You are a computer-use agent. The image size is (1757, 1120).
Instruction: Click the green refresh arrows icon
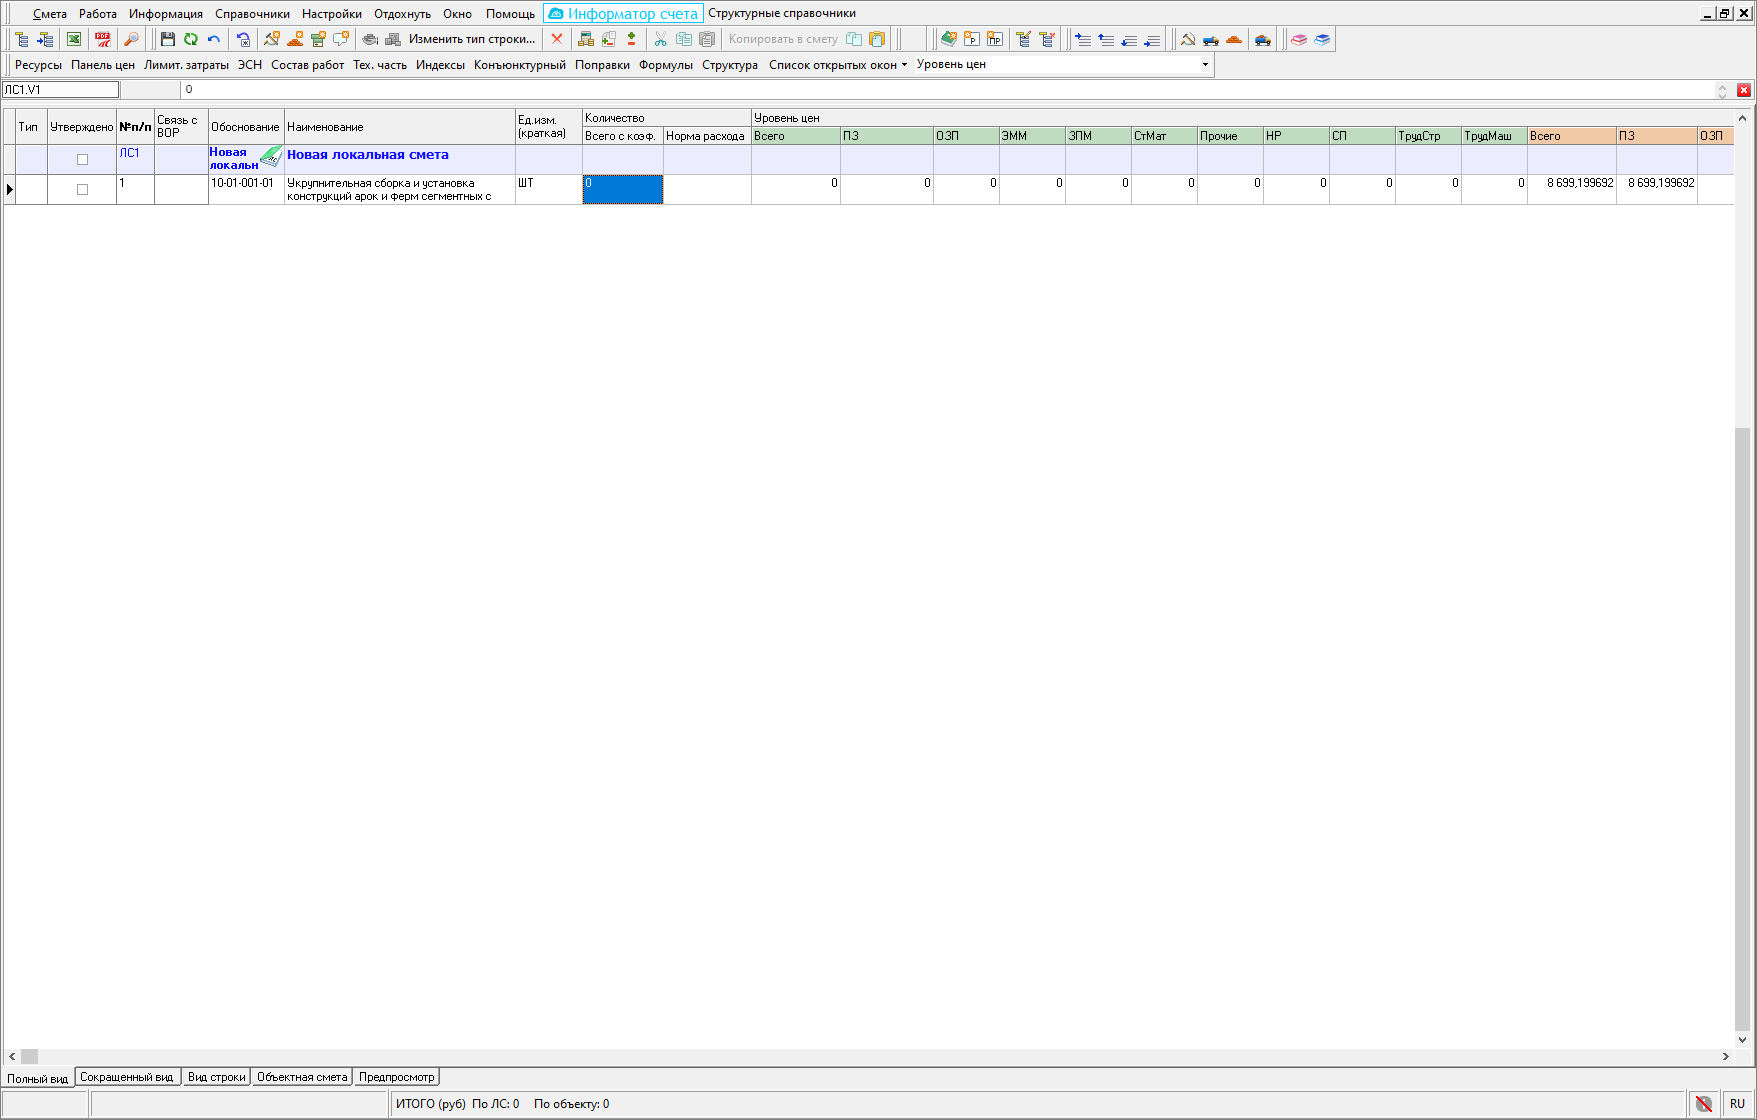pyautogui.click(x=191, y=39)
